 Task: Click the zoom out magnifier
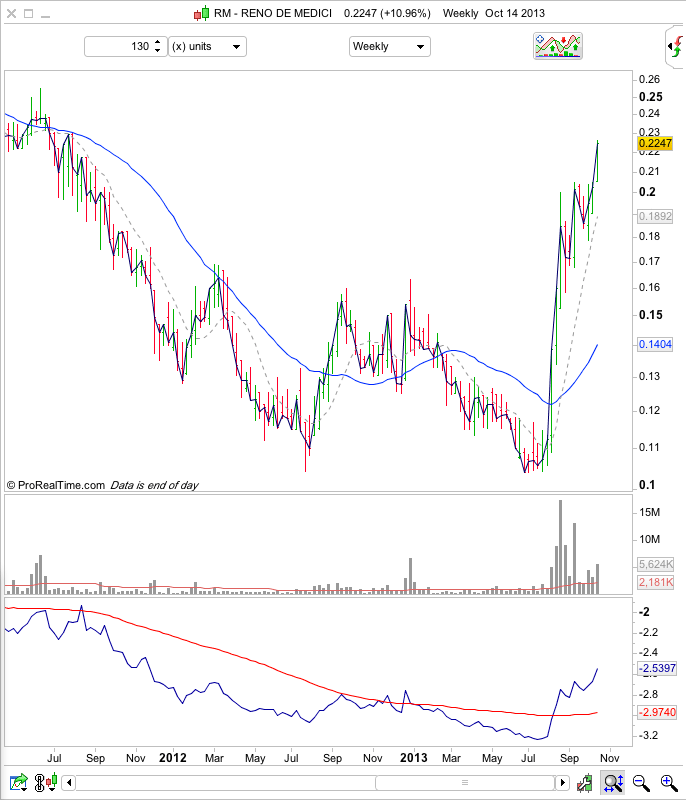(641, 783)
